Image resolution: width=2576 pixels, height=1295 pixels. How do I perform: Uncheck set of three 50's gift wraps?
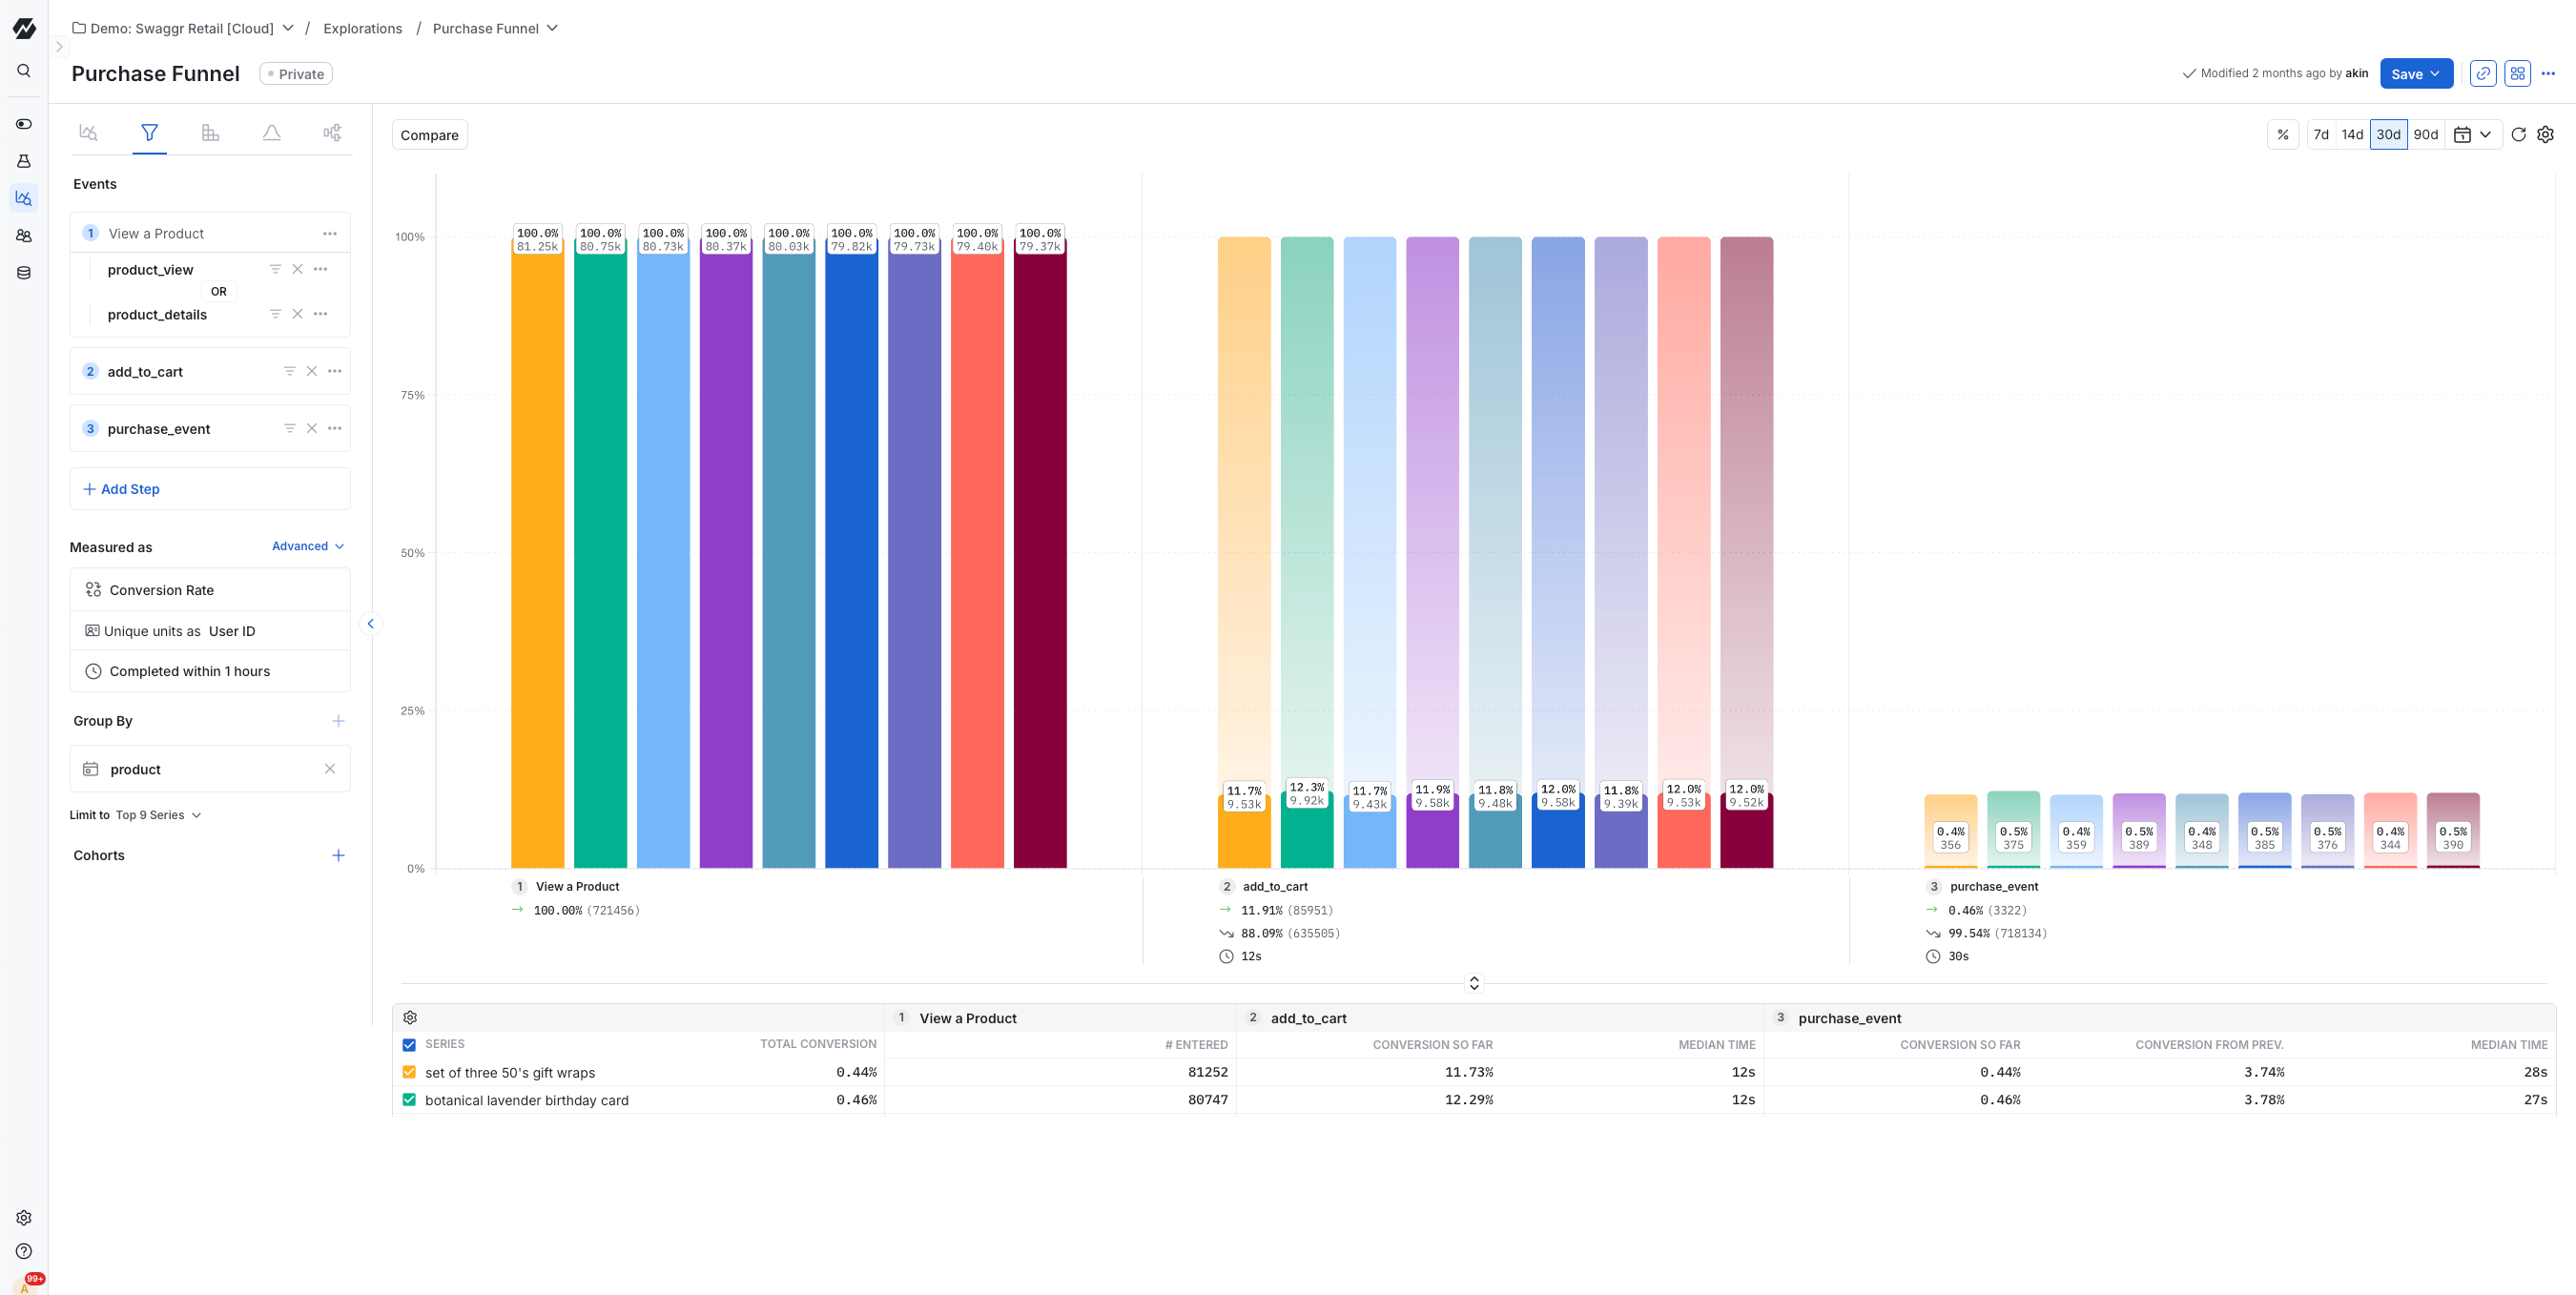click(409, 1072)
